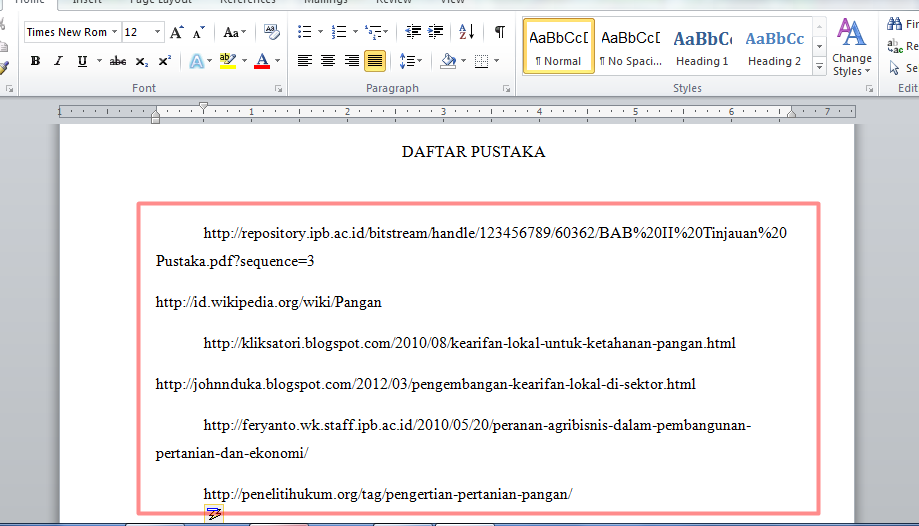The image size is (919, 526).
Task: Click Text Effects icon
Action: click(196, 61)
